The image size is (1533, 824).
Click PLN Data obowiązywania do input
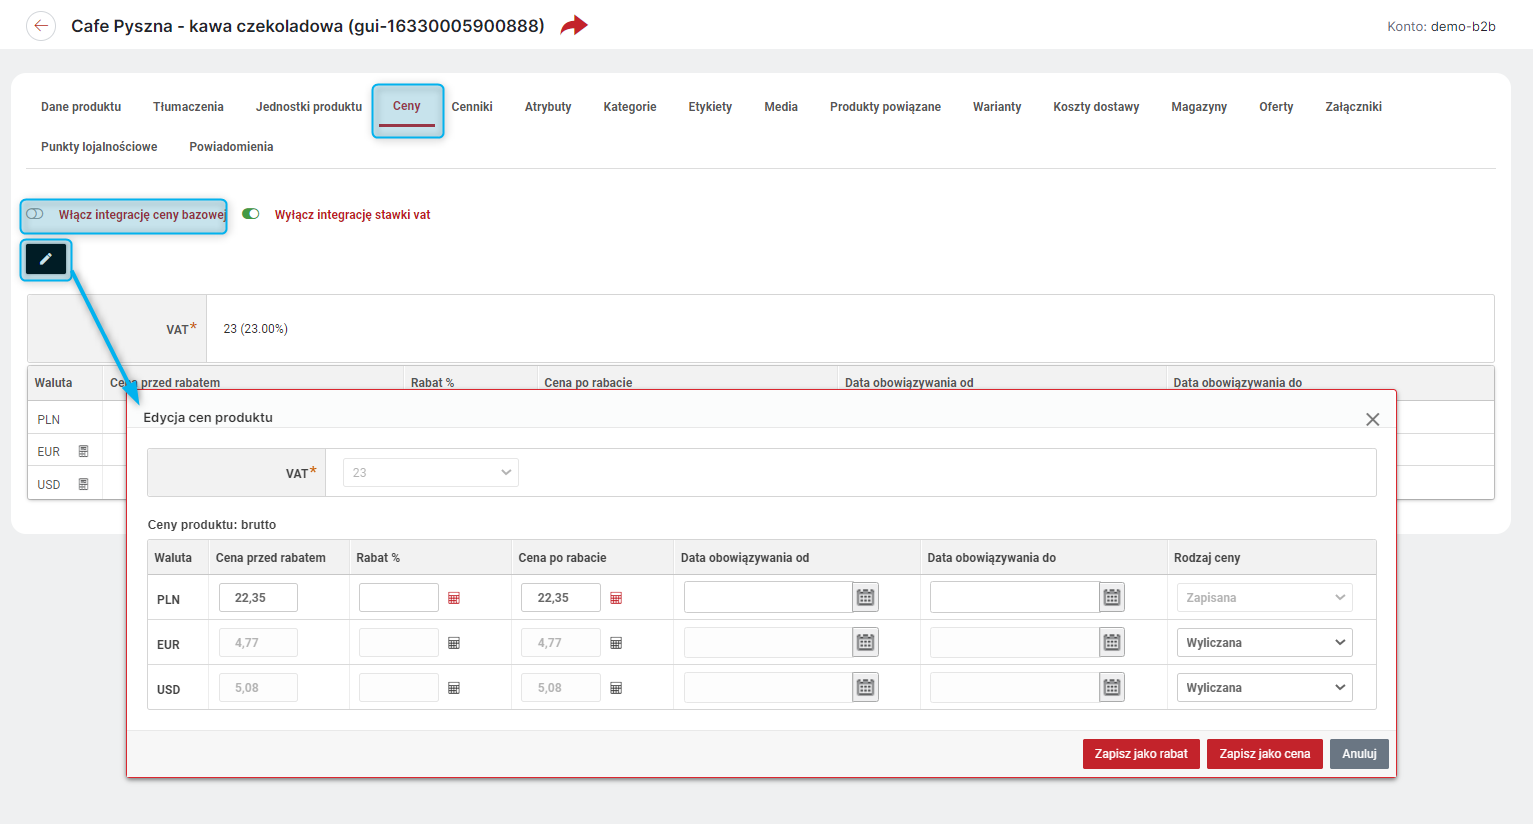pyautogui.click(x=1015, y=597)
